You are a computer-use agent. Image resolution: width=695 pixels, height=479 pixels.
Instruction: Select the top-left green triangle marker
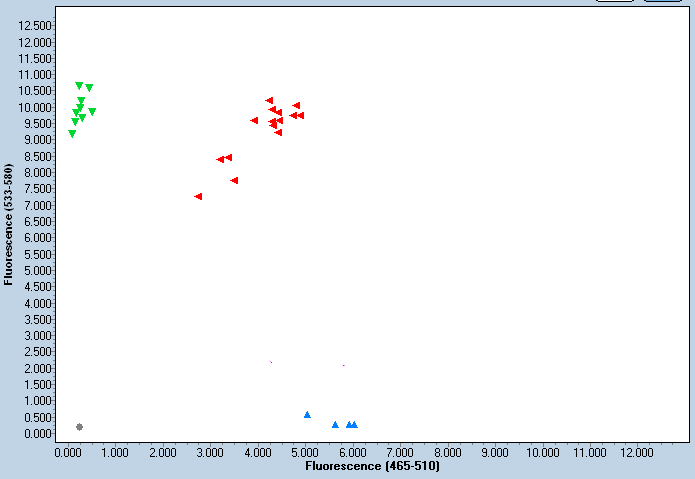(x=79, y=85)
